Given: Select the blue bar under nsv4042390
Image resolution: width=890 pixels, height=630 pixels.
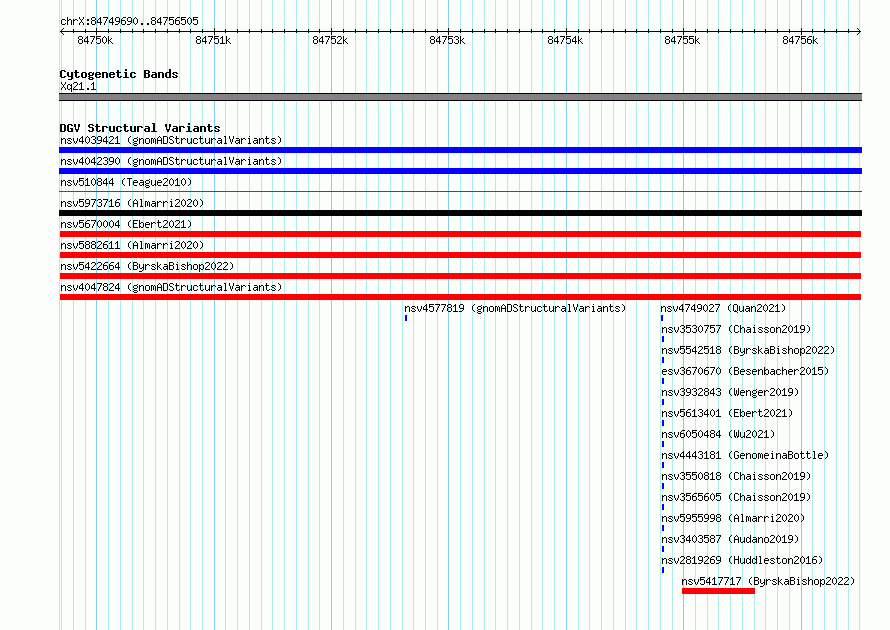Looking at the screenshot, I should (x=460, y=171).
